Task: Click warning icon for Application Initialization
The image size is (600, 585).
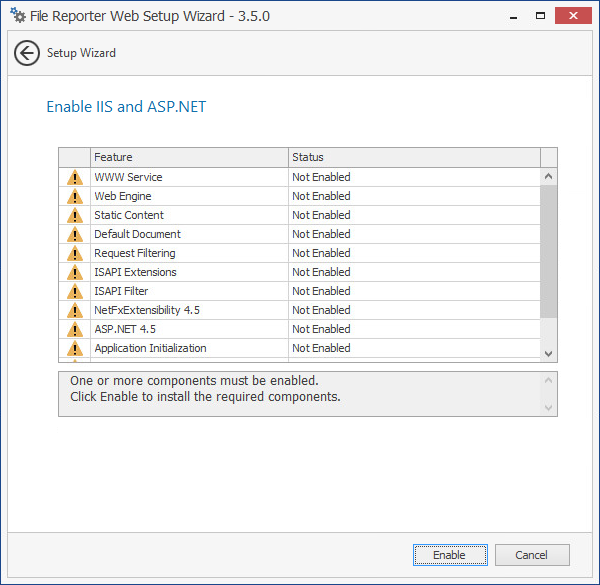Action: (75, 349)
